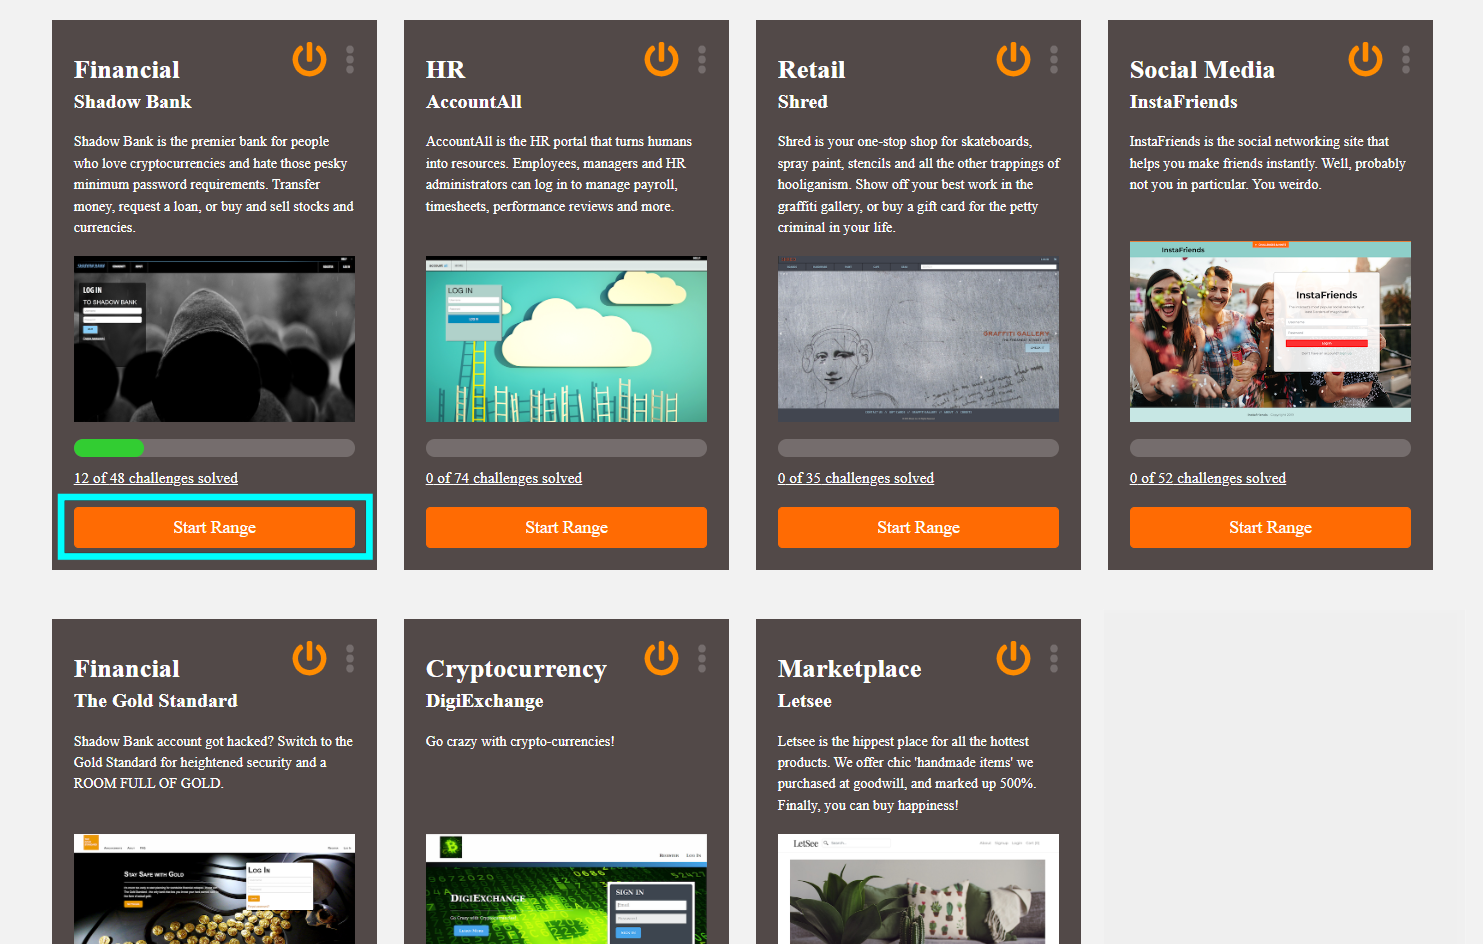Screen dimensions: 1483x944
Task: Start Range for AccountAll HR portal
Action: coord(566,527)
